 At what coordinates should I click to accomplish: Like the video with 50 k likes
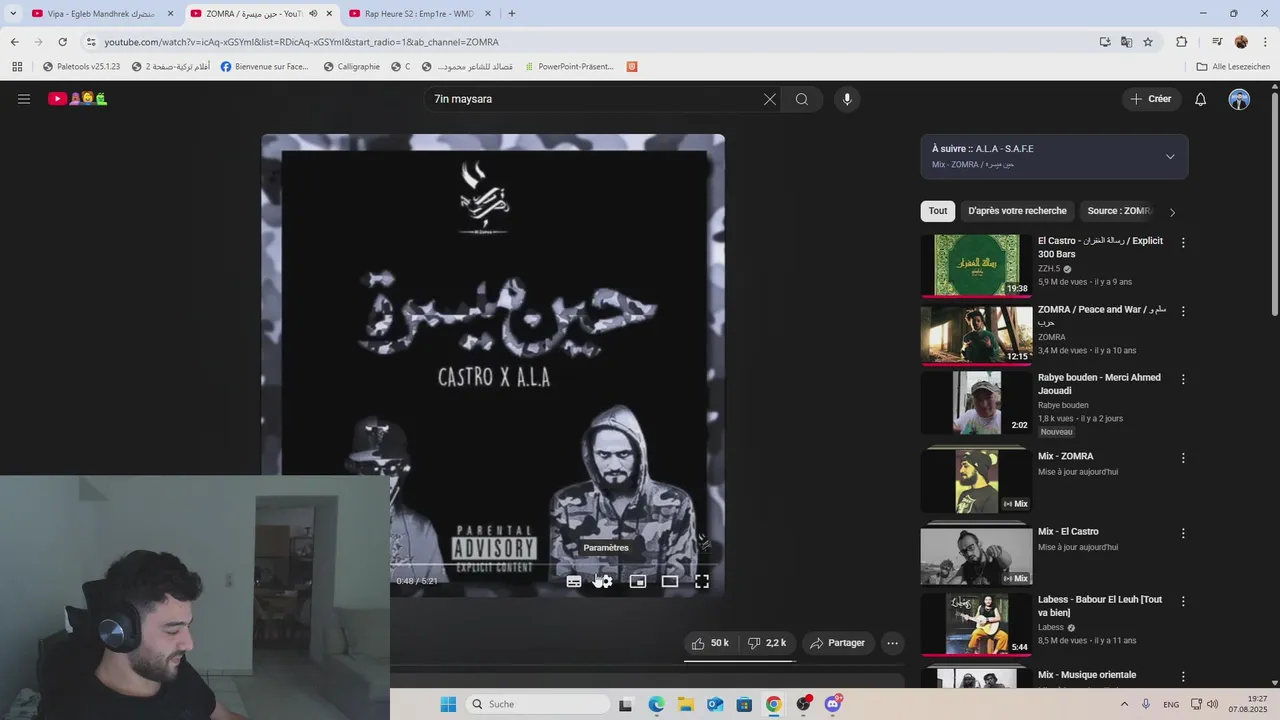711,643
